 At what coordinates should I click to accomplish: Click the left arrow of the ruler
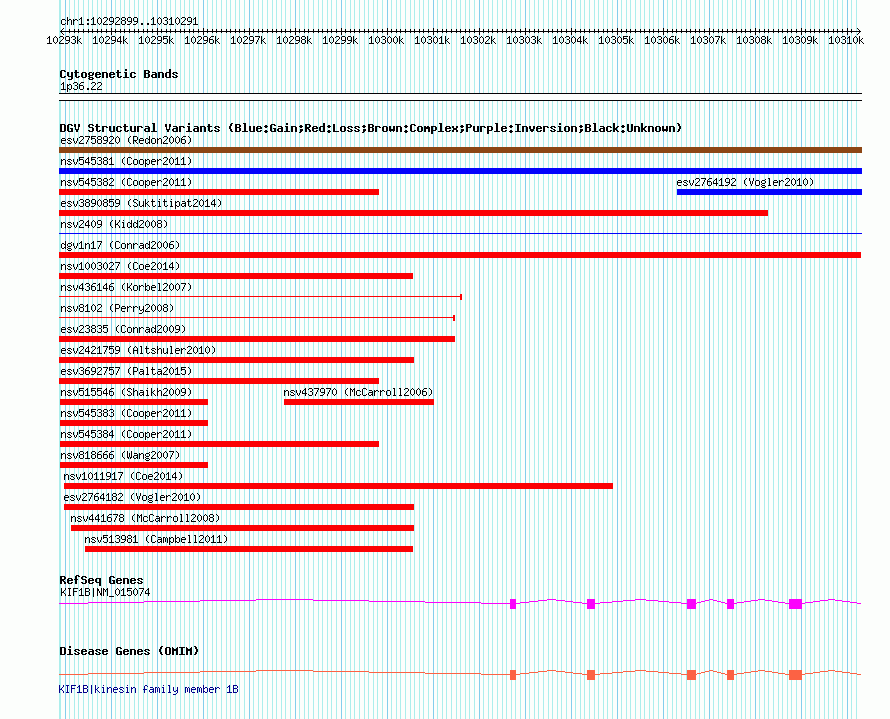coord(62,31)
